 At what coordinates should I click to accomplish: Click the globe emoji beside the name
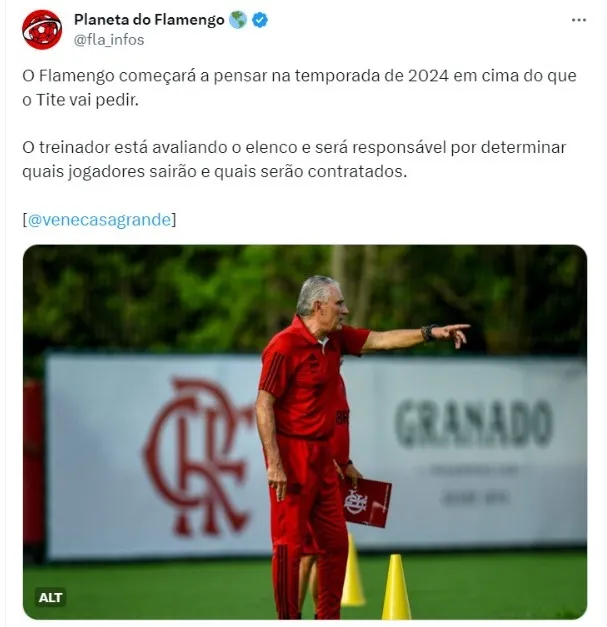coord(238,20)
